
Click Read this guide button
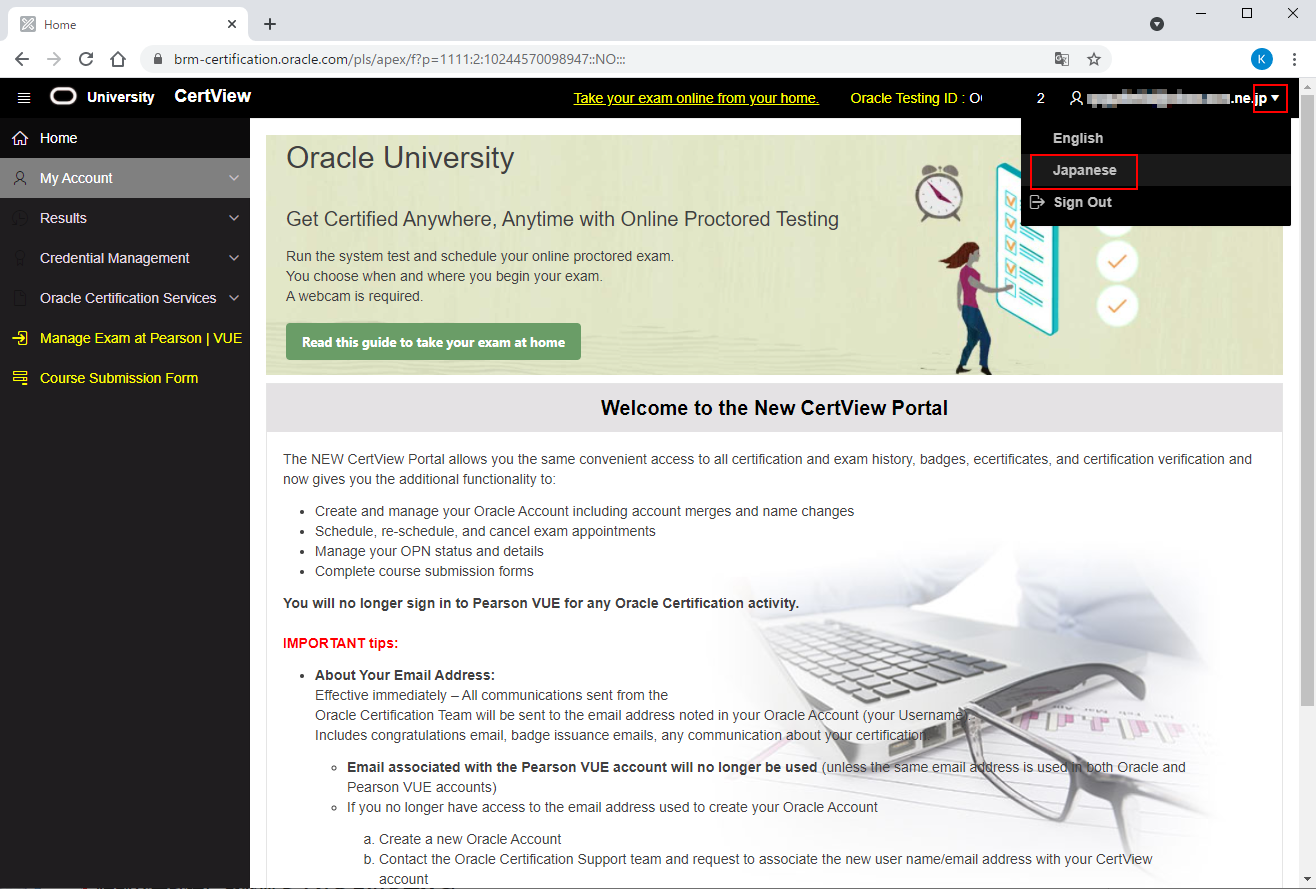tap(433, 342)
